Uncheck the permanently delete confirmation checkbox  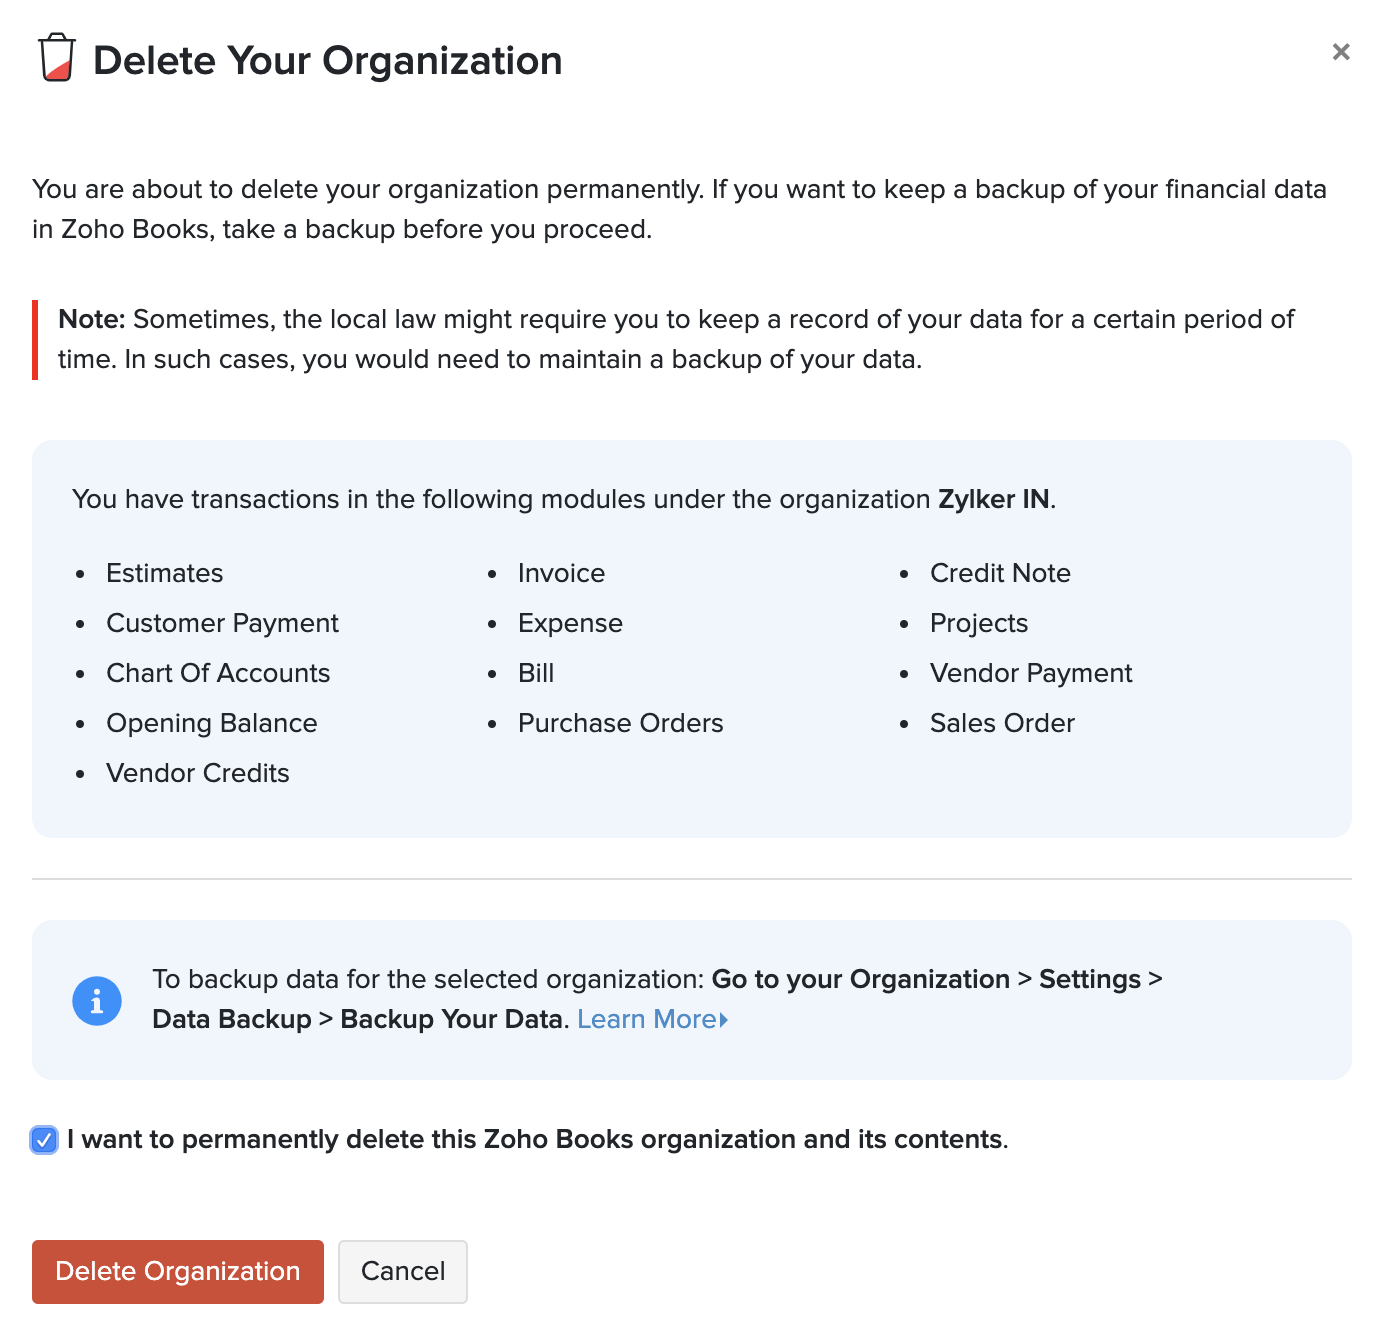pos(44,1140)
